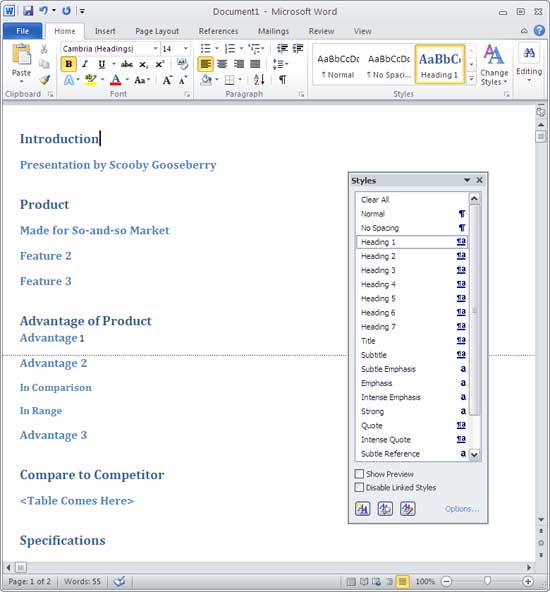Screen dimensions: 550x592
Task: Click the Styles pane scroll down arrow
Action: pos(475,455)
